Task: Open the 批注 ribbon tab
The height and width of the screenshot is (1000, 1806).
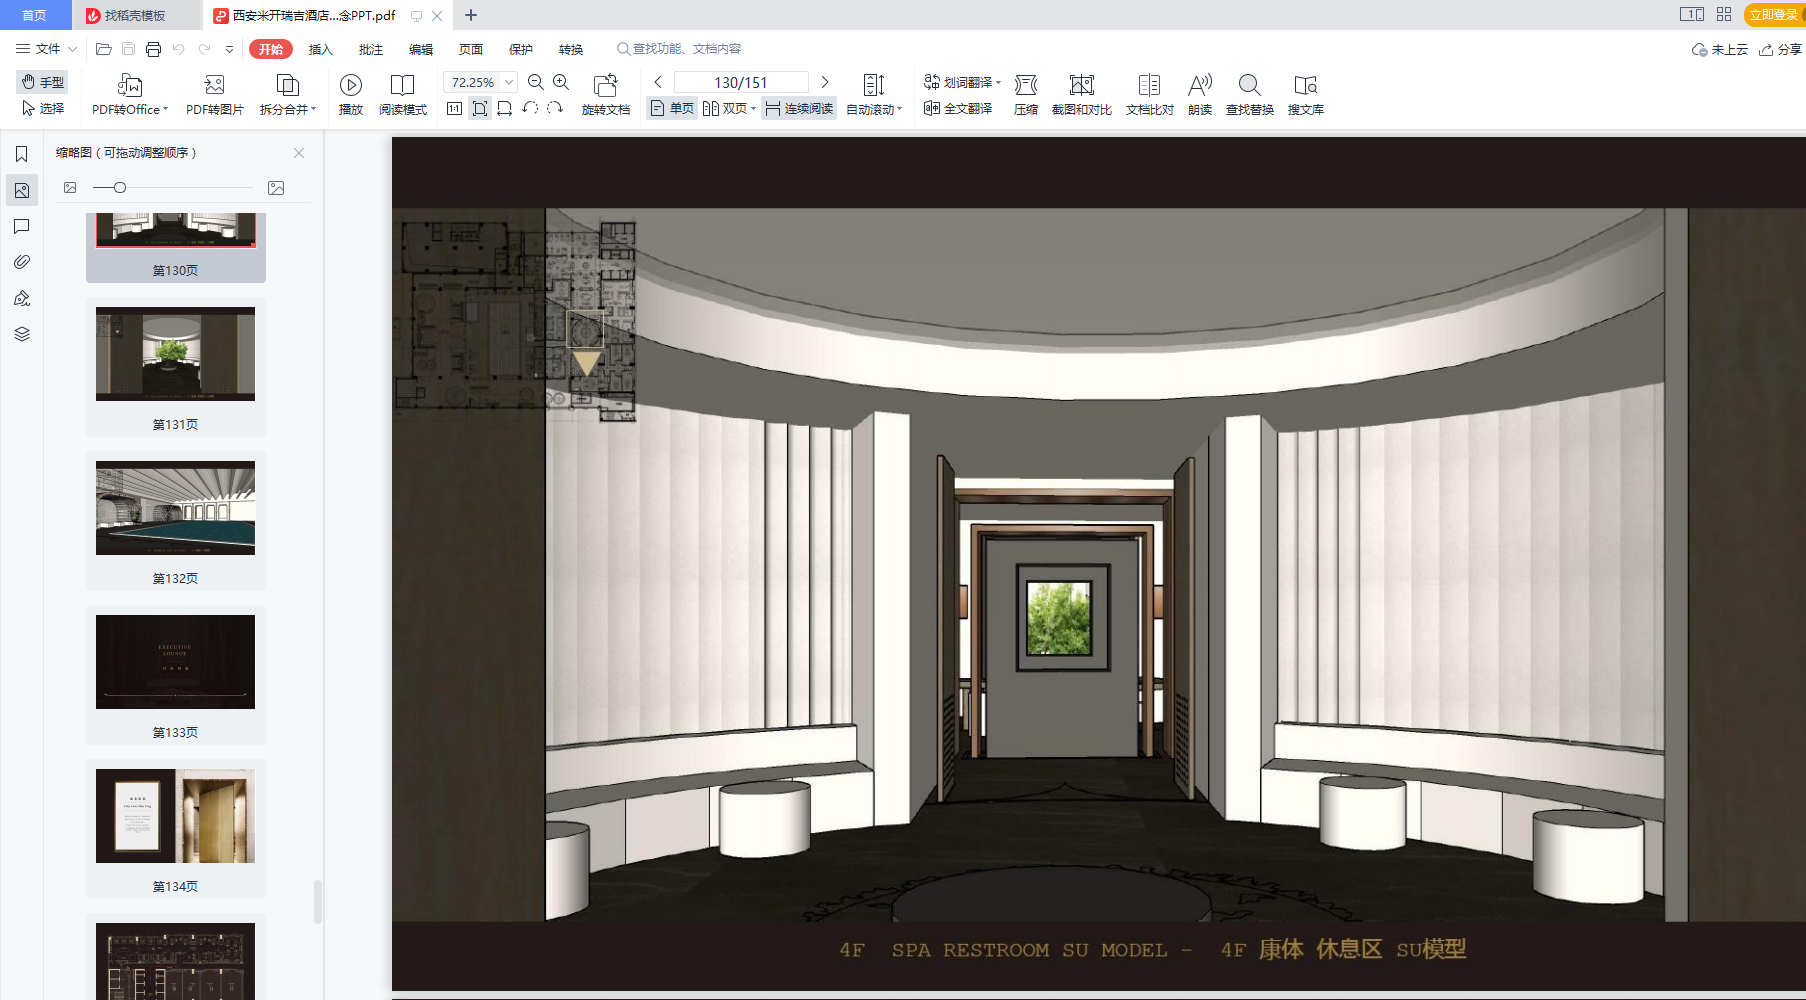Action: pyautogui.click(x=370, y=49)
